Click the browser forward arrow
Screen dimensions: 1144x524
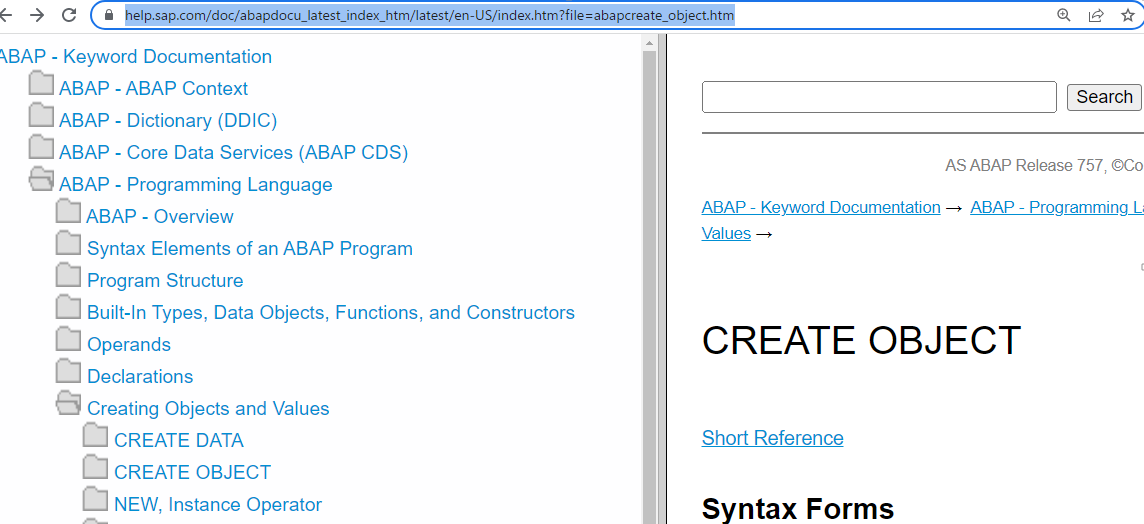point(37,15)
